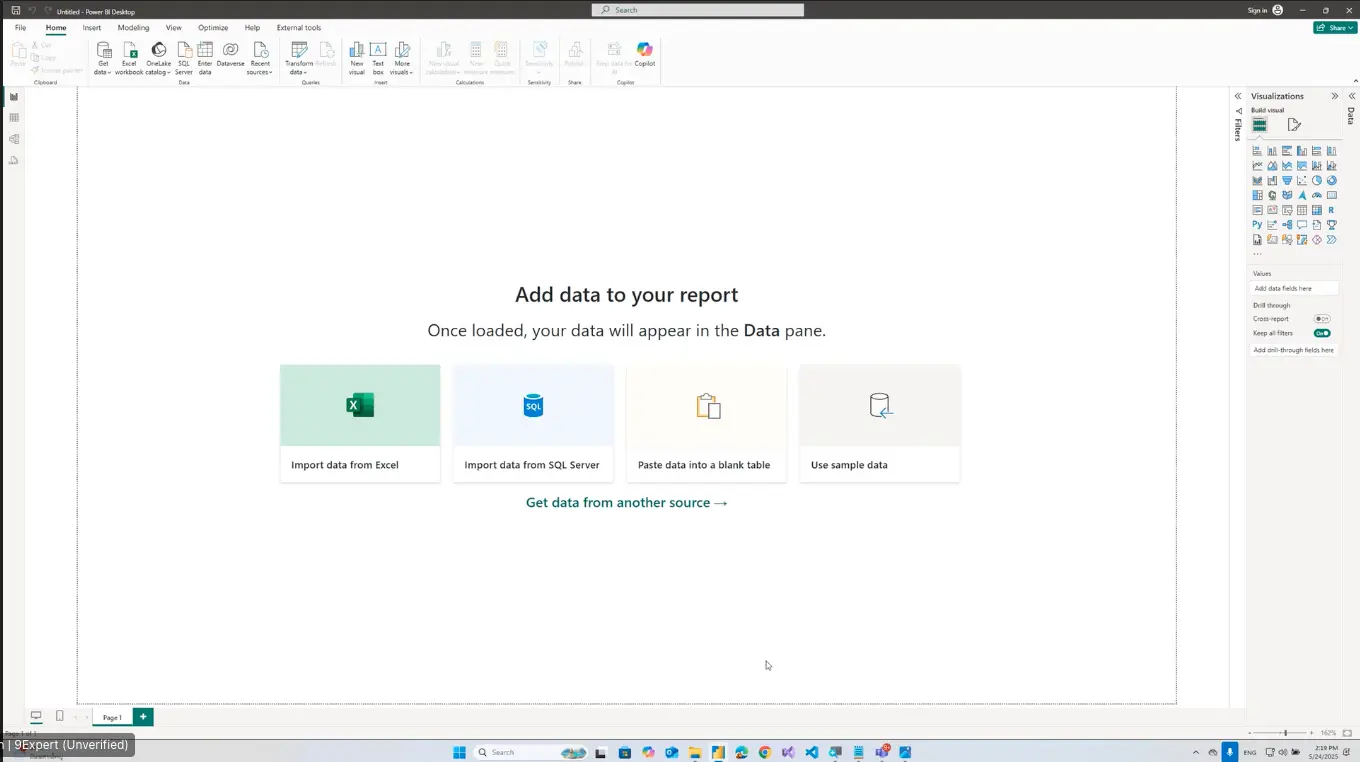Click Import data from SQL Server card

533,423
